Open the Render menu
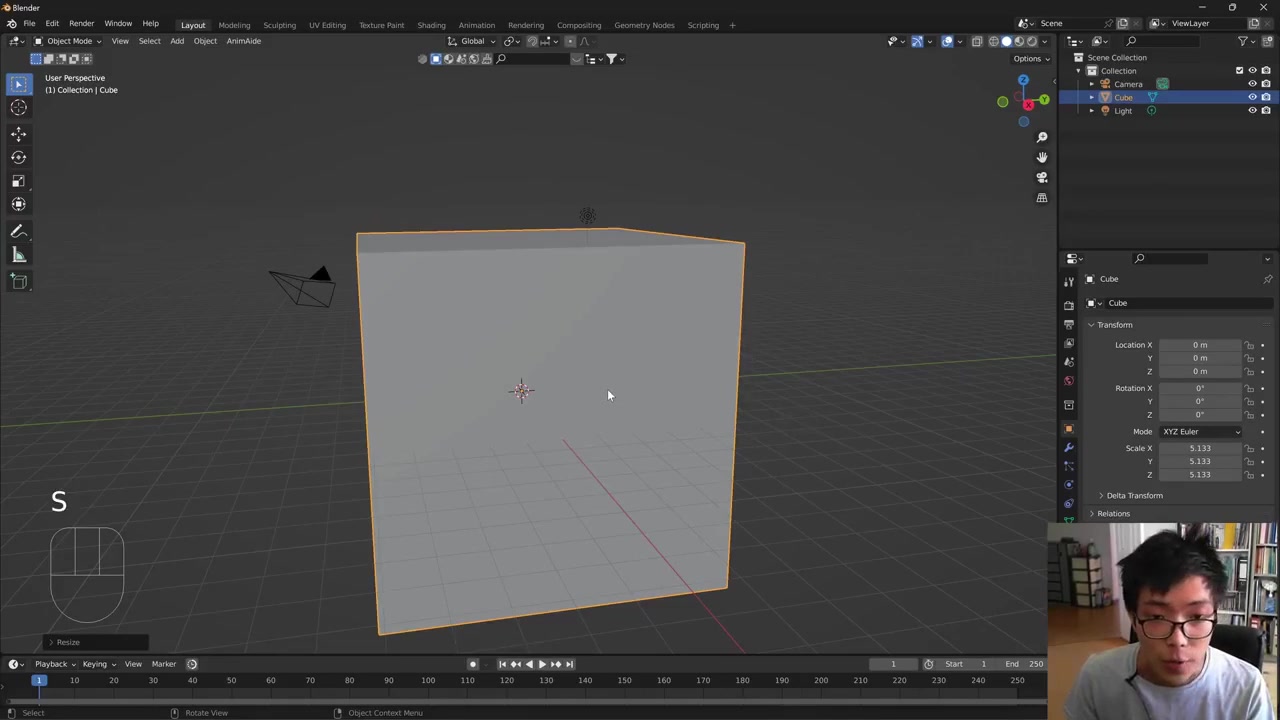Image resolution: width=1280 pixels, height=720 pixels. (x=81, y=24)
